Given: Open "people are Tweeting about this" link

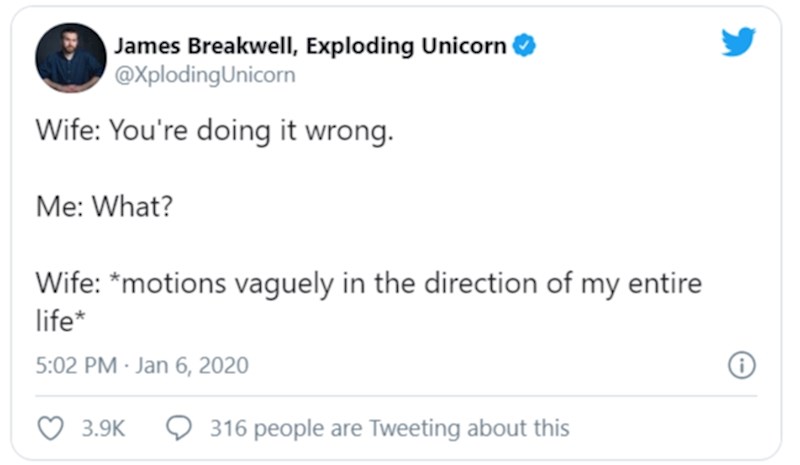Looking at the screenshot, I should coord(412,428).
